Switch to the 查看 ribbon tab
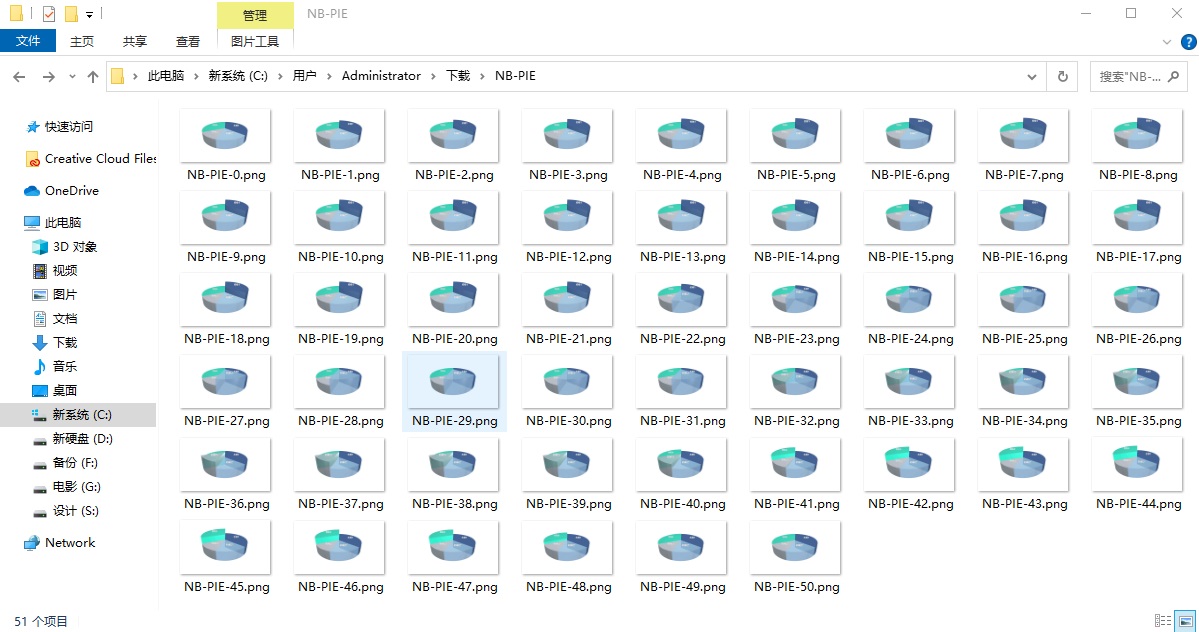The image size is (1199, 632). click(187, 41)
